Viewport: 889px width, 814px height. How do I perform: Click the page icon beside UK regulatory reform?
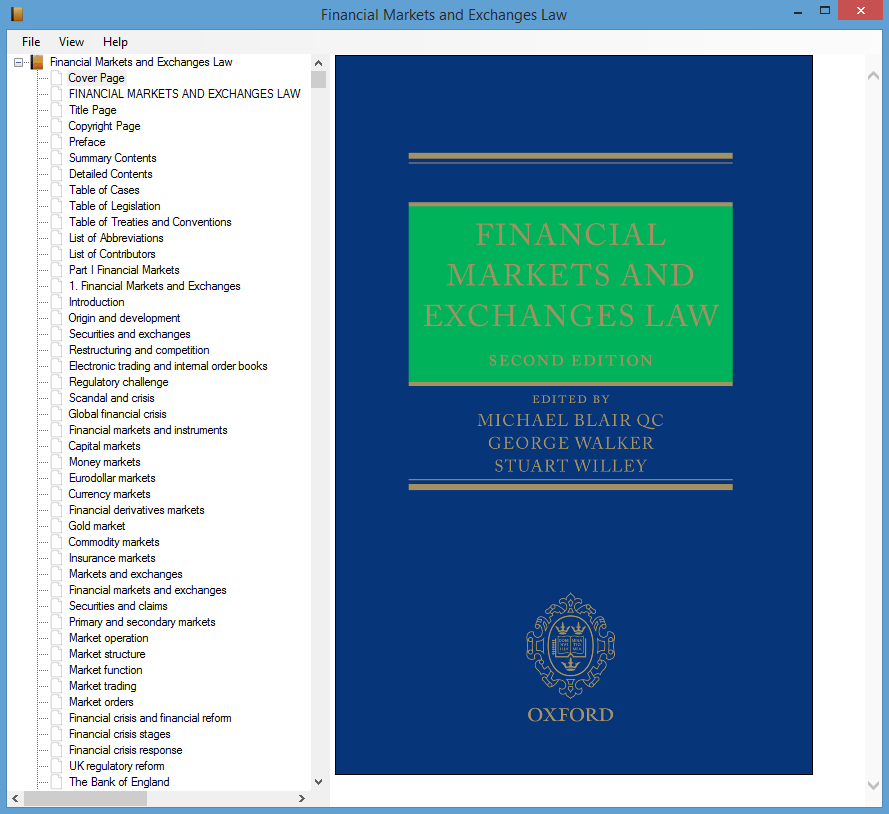click(x=57, y=766)
